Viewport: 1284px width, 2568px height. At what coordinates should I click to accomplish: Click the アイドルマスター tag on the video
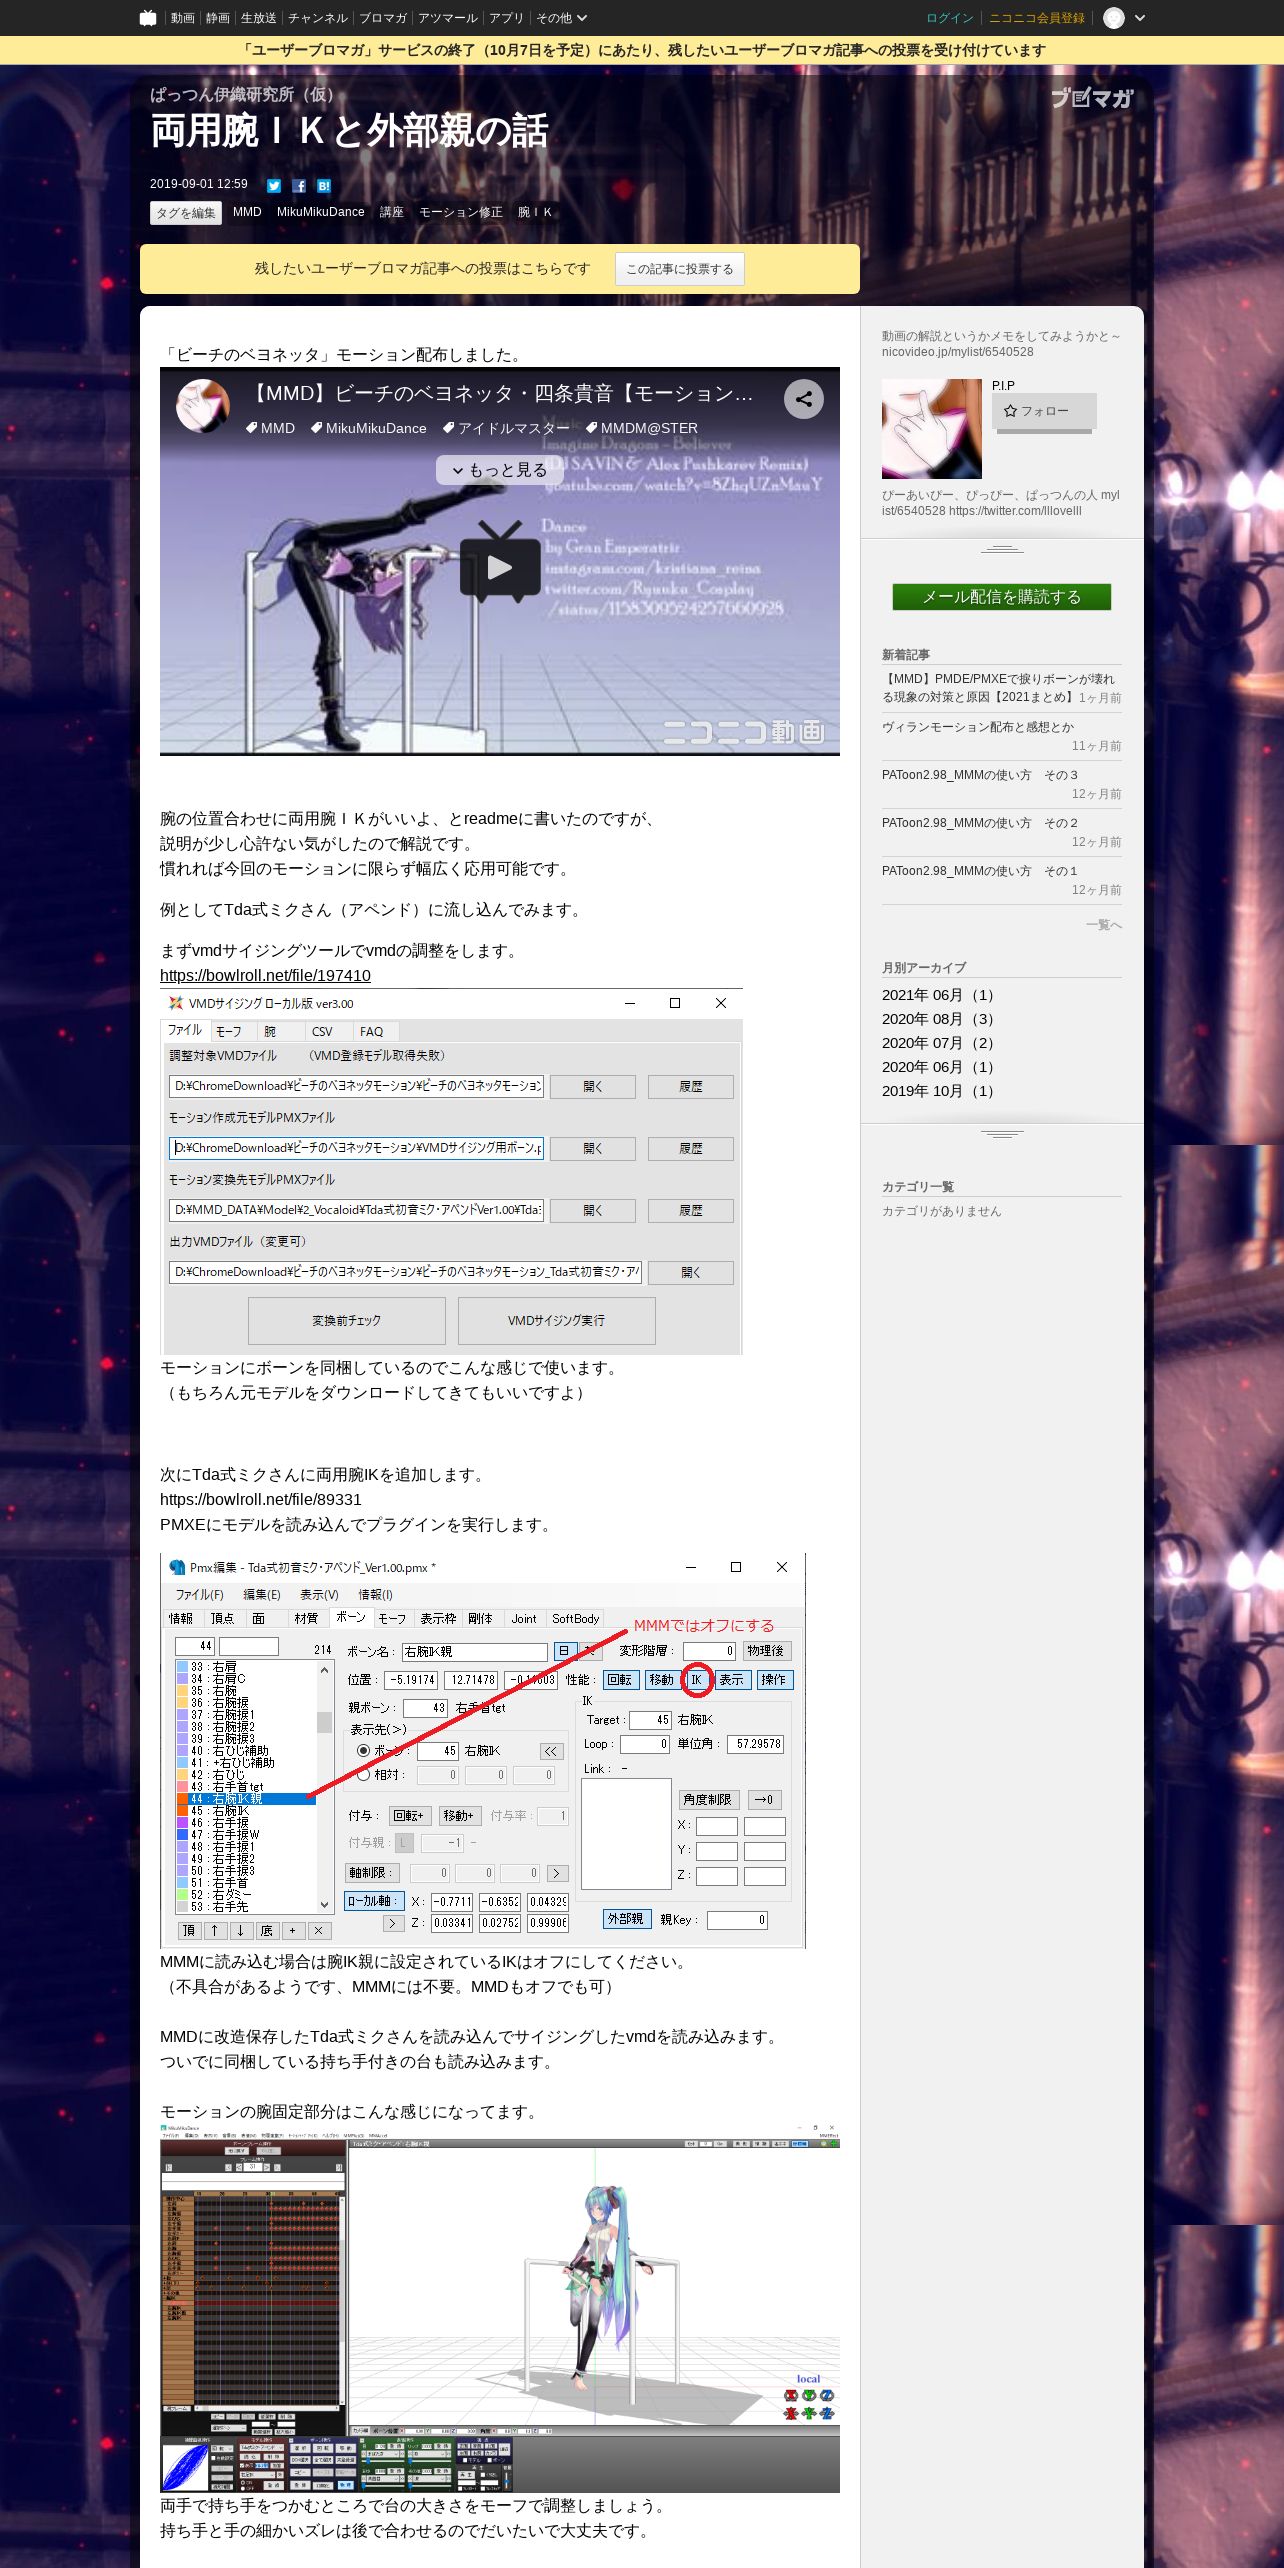506,428
